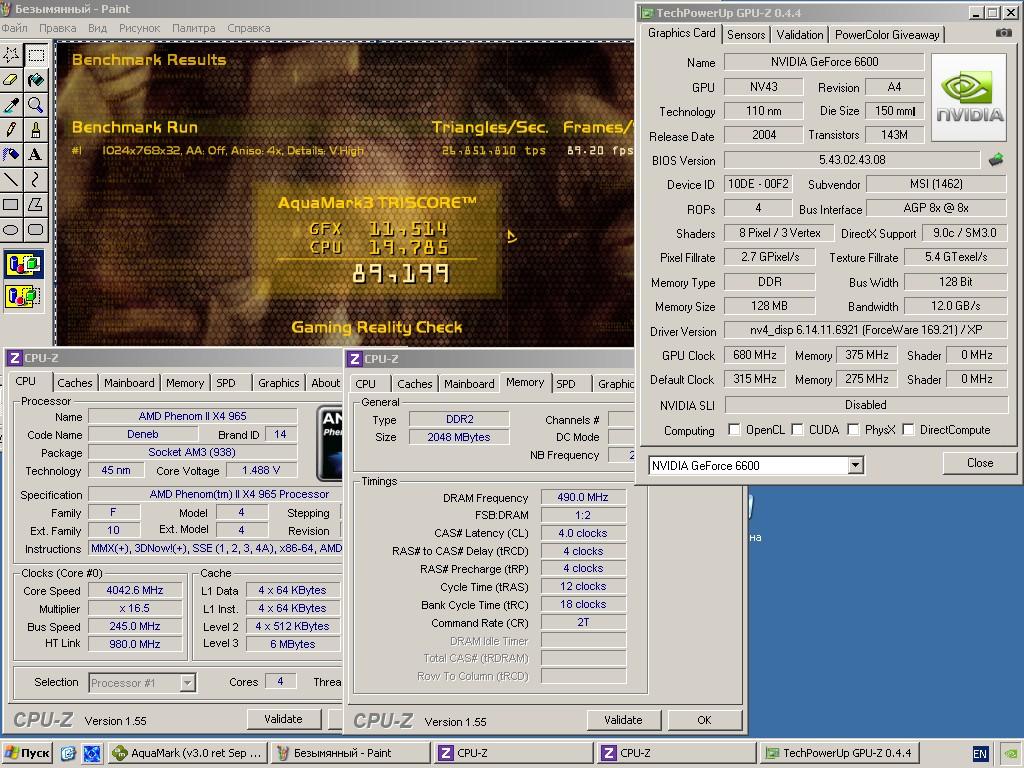Enable the PhysX checkbox
The width and height of the screenshot is (1024, 768).
click(x=853, y=430)
